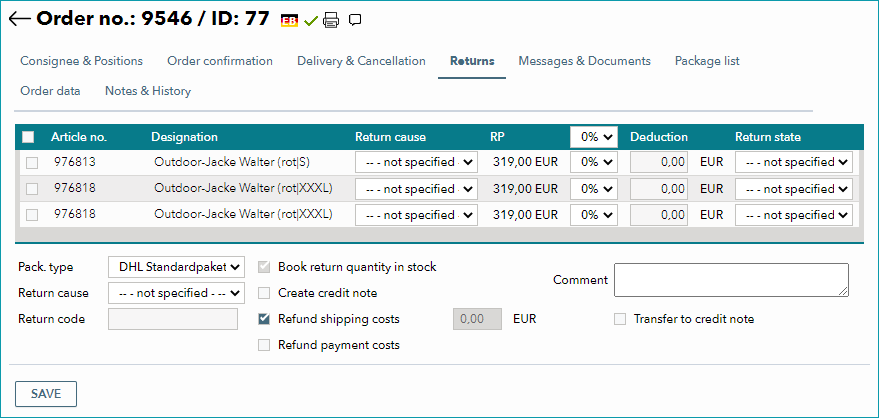879x418 pixels.
Task: Click the Deduction field for article 976813
Action: coord(659,162)
